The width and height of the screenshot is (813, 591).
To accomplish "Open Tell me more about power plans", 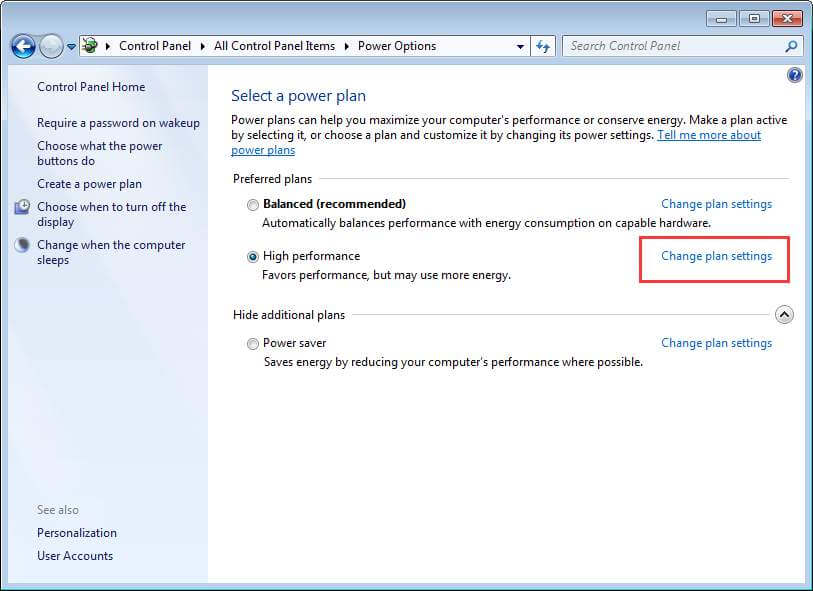I will click(709, 135).
